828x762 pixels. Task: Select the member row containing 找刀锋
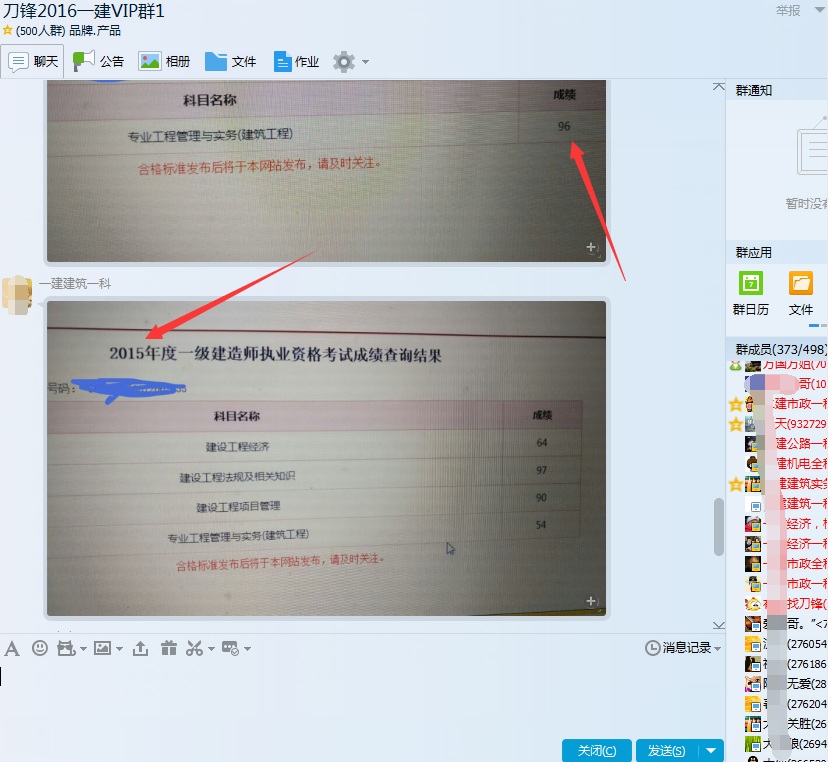(x=779, y=604)
